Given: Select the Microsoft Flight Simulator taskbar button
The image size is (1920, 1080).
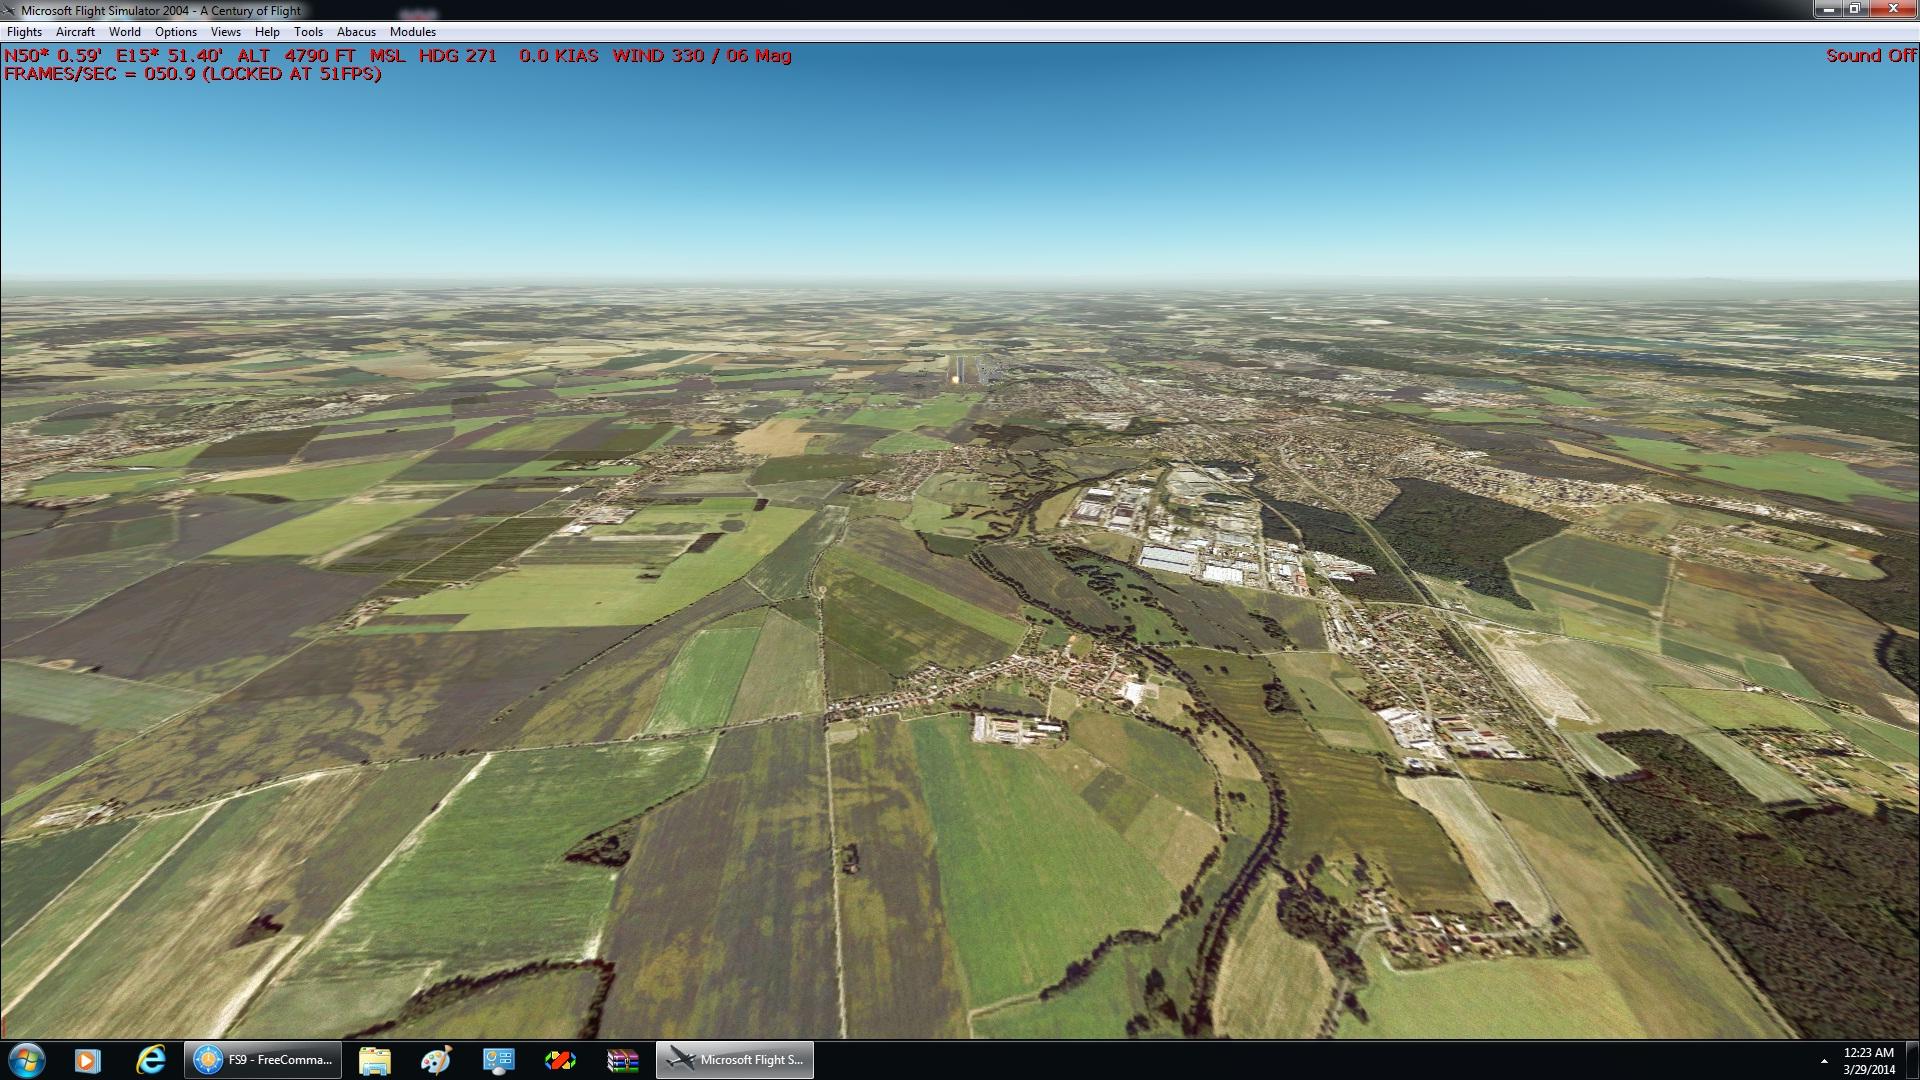Looking at the screenshot, I should pos(735,1060).
